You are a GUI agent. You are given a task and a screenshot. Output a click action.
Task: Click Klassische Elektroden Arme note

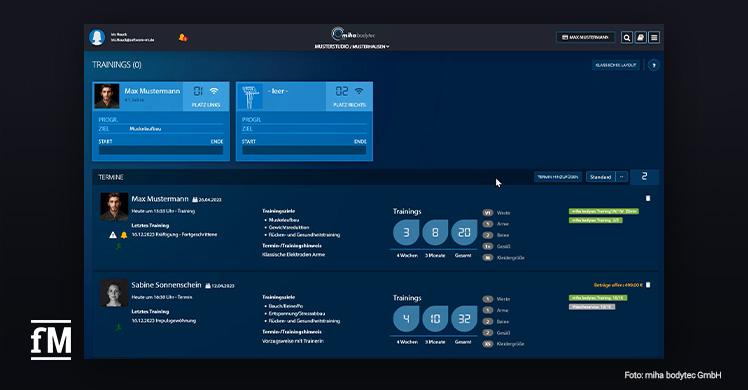click(293, 255)
